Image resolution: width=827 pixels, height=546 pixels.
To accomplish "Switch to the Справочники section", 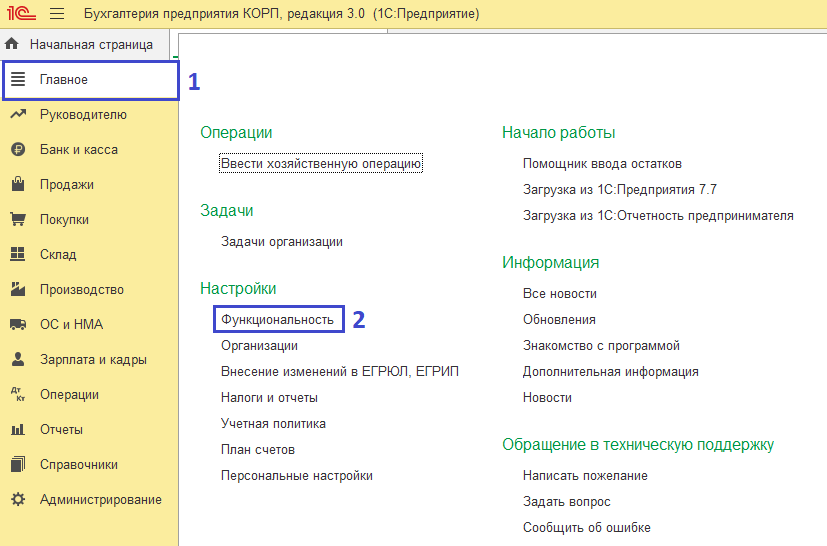I will point(79,464).
